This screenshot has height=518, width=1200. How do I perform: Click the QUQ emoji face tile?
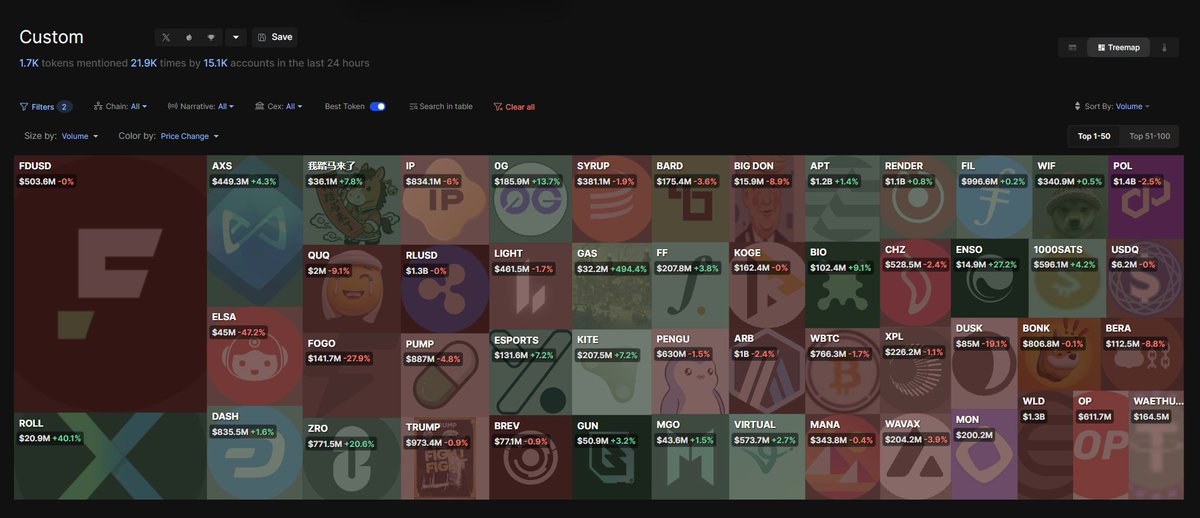point(352,288)
